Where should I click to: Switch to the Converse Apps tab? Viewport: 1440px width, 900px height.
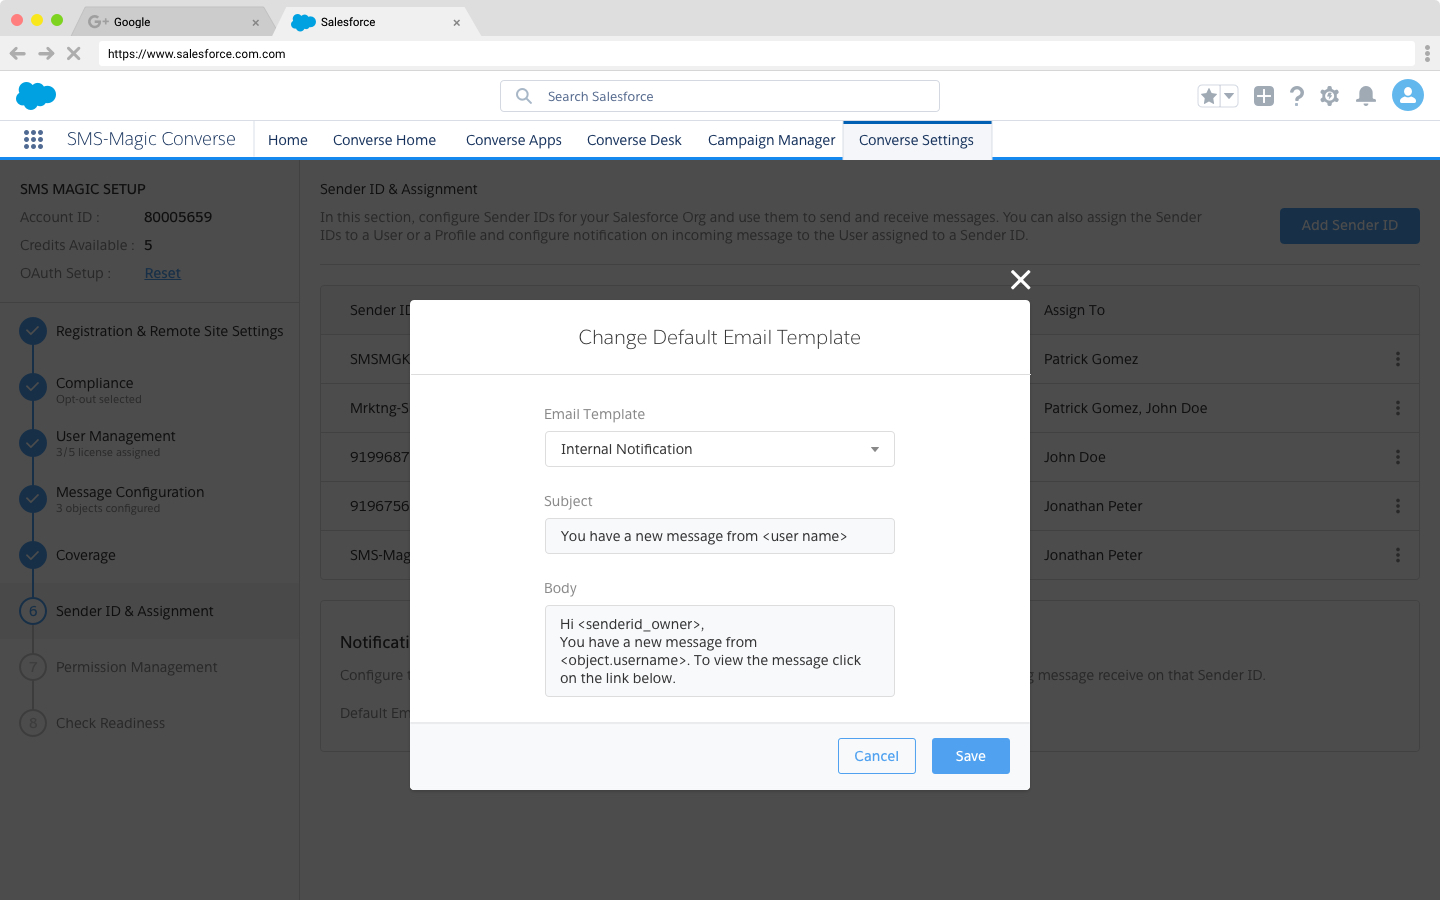tap(513, 140)
